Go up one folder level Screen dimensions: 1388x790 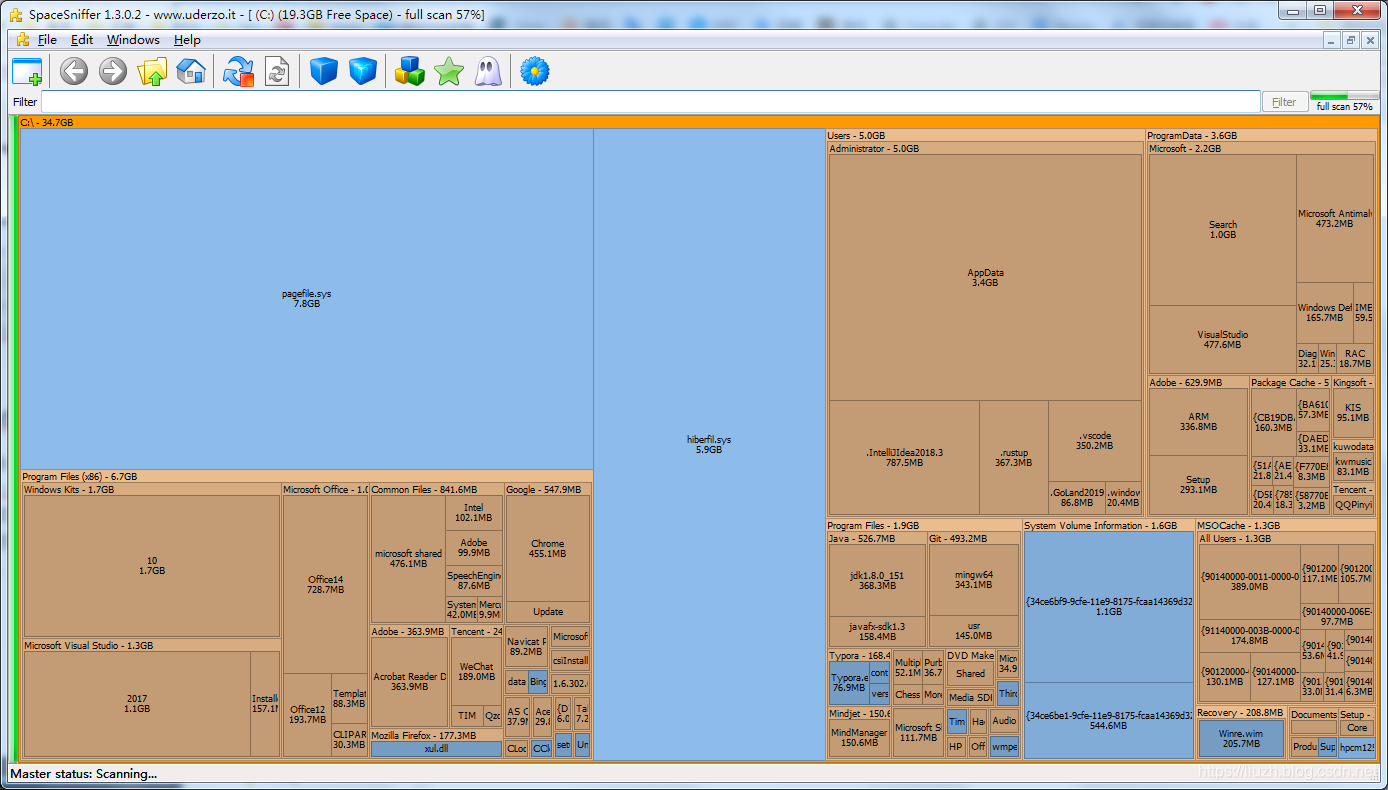click(x=152, y=71)
